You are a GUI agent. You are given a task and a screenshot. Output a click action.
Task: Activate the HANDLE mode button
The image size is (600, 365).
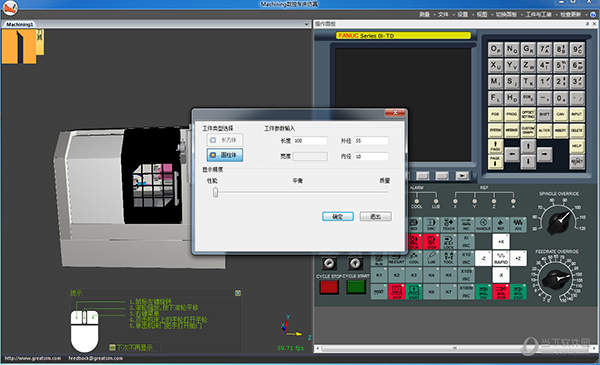(x=483, y=225)
